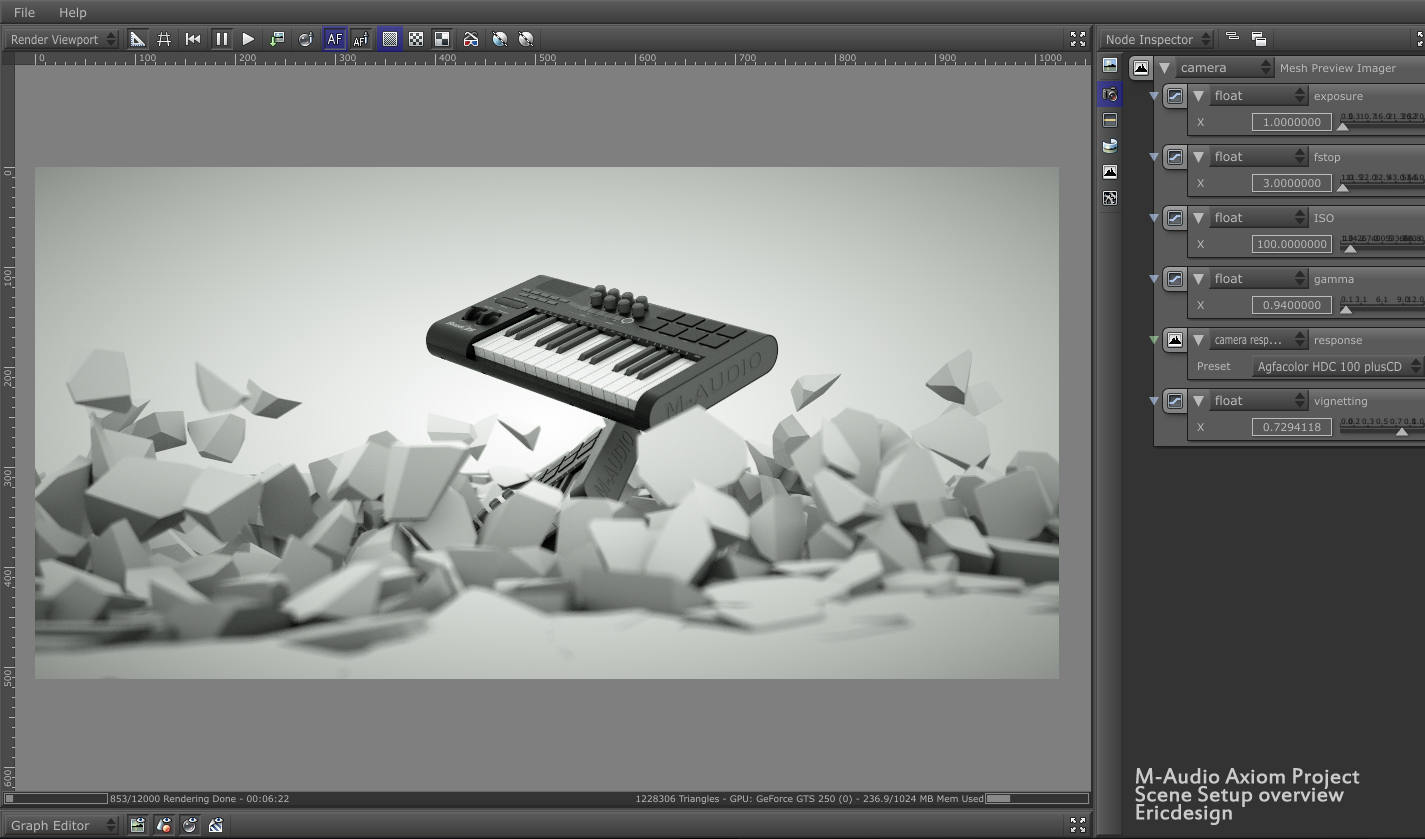Toggle the large black-and-white checker button
1425x839 pixels.
[x=442, y=39]
